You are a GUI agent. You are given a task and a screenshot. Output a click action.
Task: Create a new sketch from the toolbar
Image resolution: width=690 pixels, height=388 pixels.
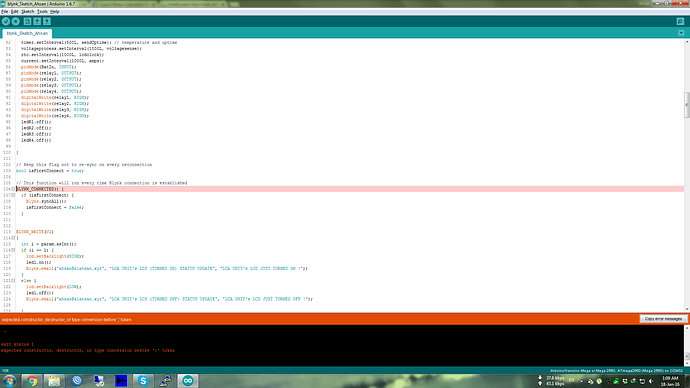coord(27,21)
